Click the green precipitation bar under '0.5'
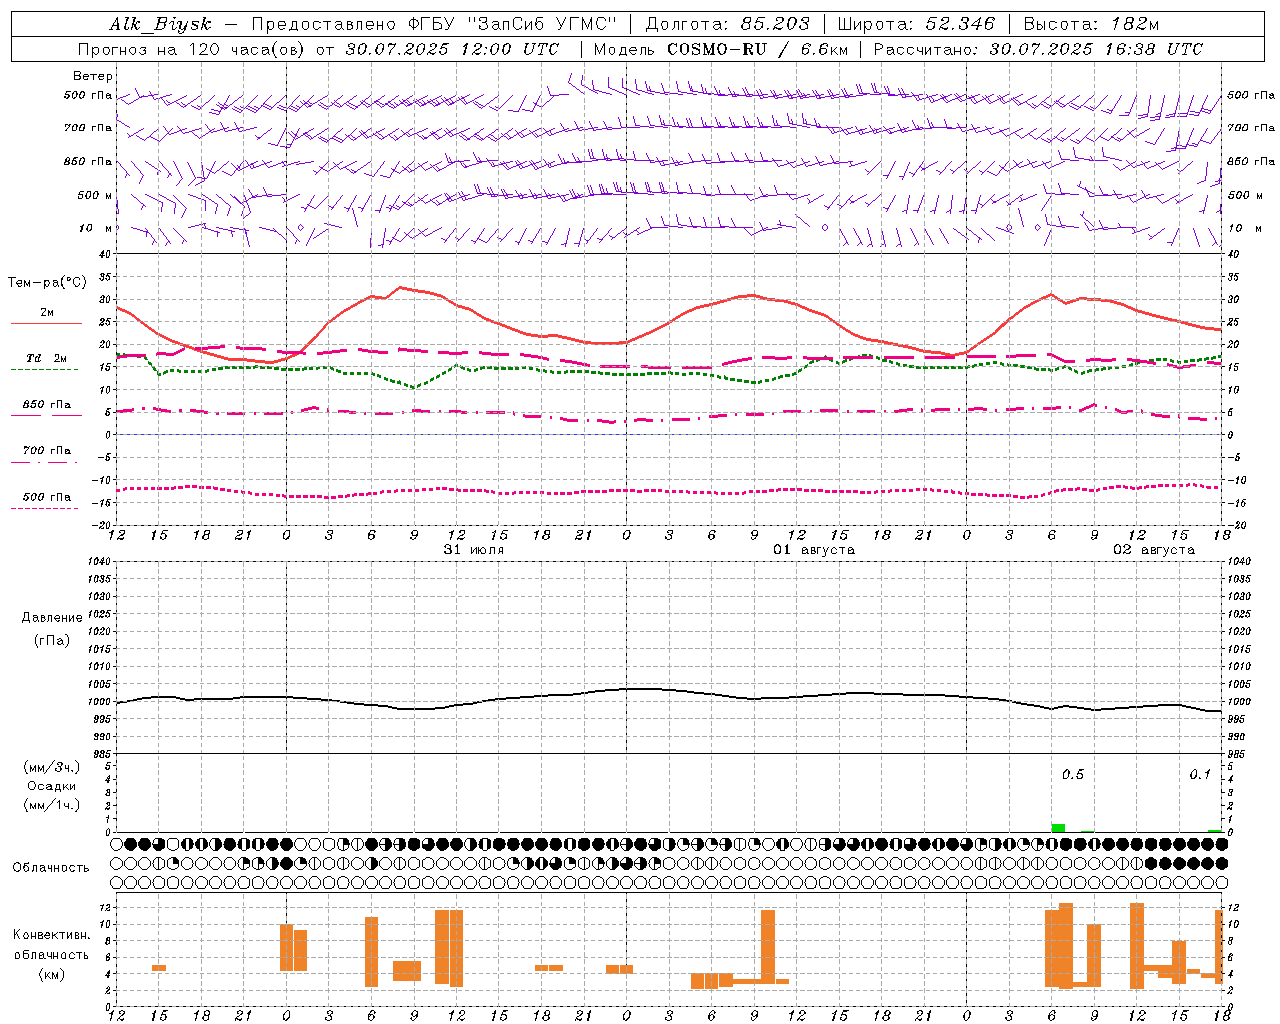This screenshot has width=1280, height=1024. tap(1058, 828)
